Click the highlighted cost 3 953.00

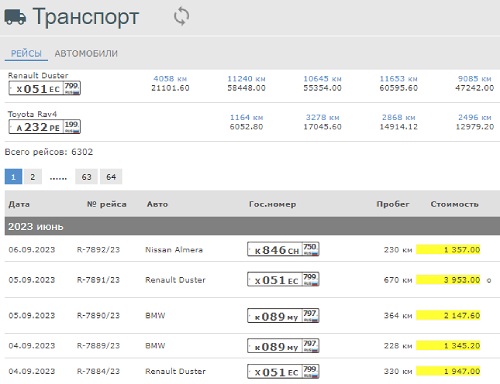coord(448,280)
